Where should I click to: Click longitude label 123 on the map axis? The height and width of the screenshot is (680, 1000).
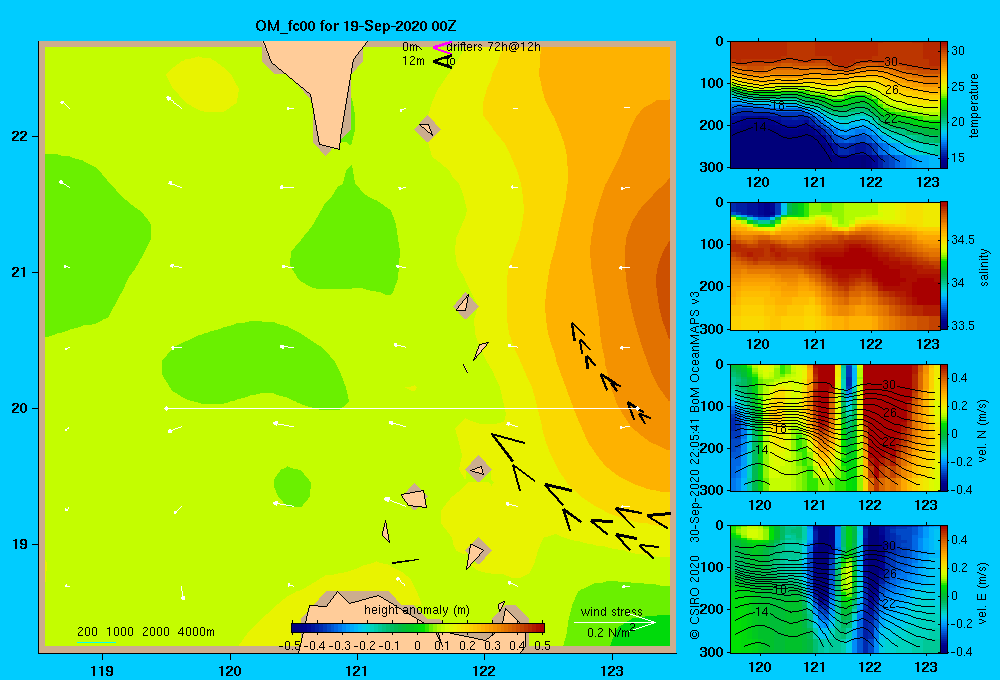pyautogui.click(x=612, y=670)
